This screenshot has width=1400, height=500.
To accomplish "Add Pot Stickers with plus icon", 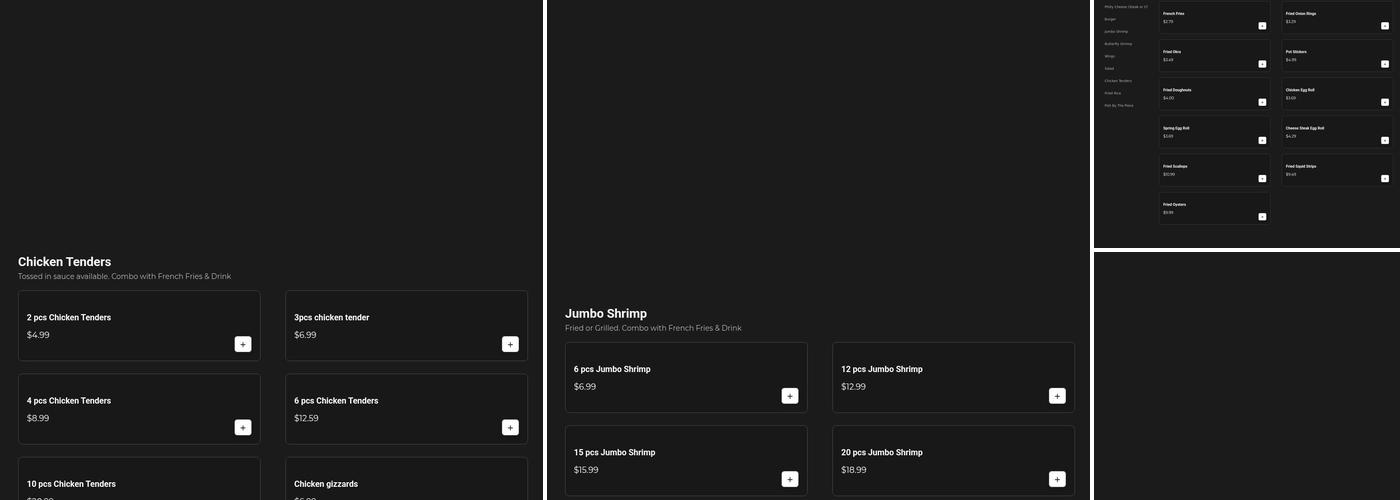I will 1385,64.
